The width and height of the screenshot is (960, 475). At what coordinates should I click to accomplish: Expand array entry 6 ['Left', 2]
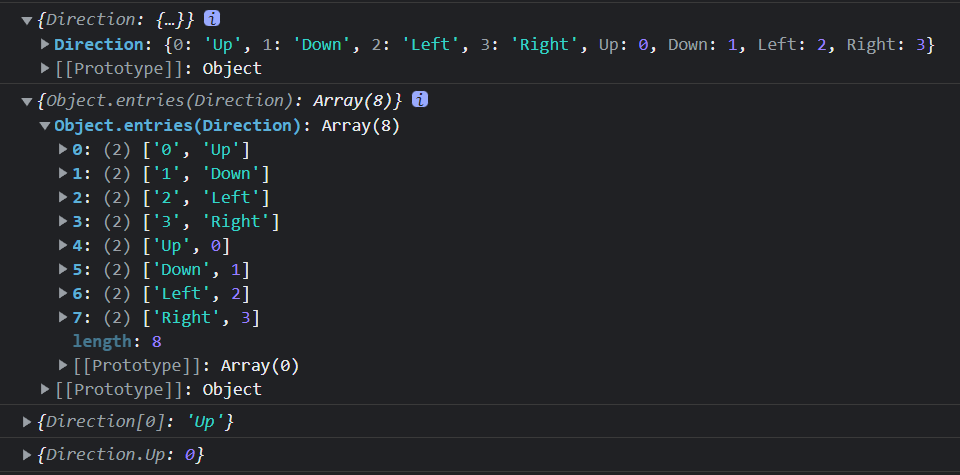(64, 294)
